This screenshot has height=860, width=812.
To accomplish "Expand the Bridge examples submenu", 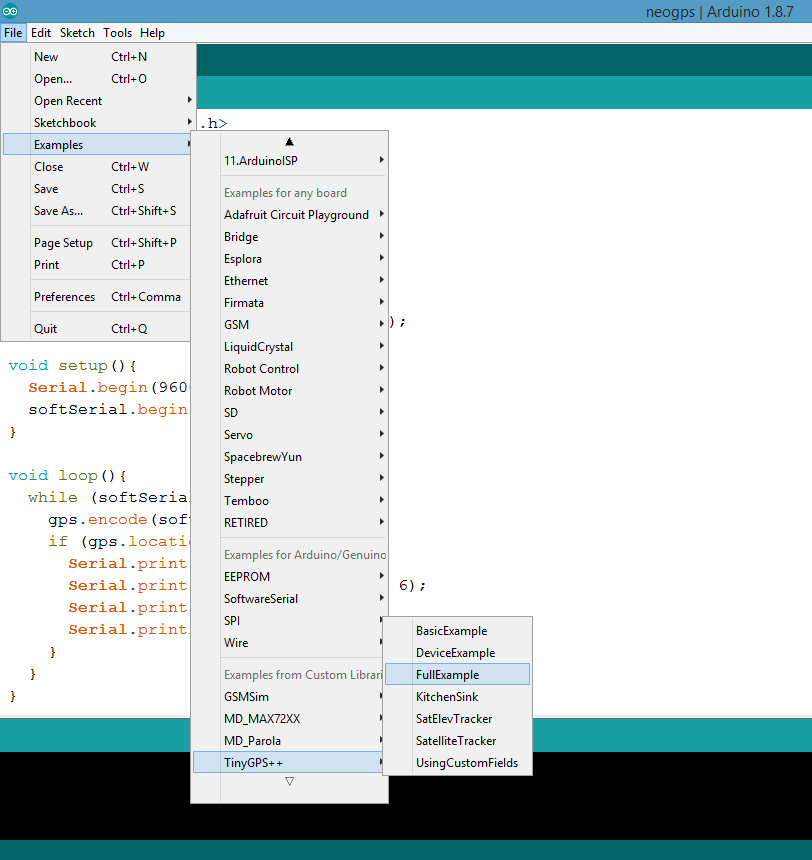I will pos(289,236).
